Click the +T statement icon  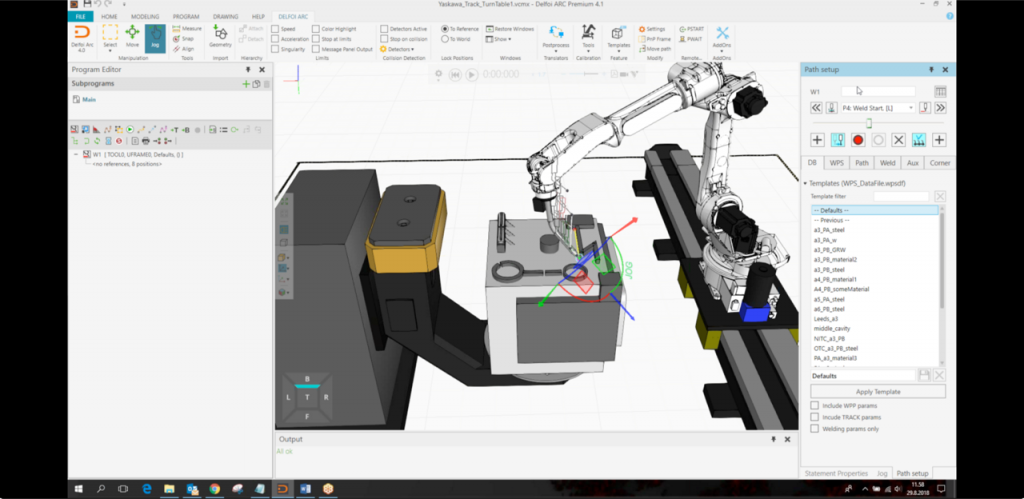pyautogui.click(x=174, y=129)
